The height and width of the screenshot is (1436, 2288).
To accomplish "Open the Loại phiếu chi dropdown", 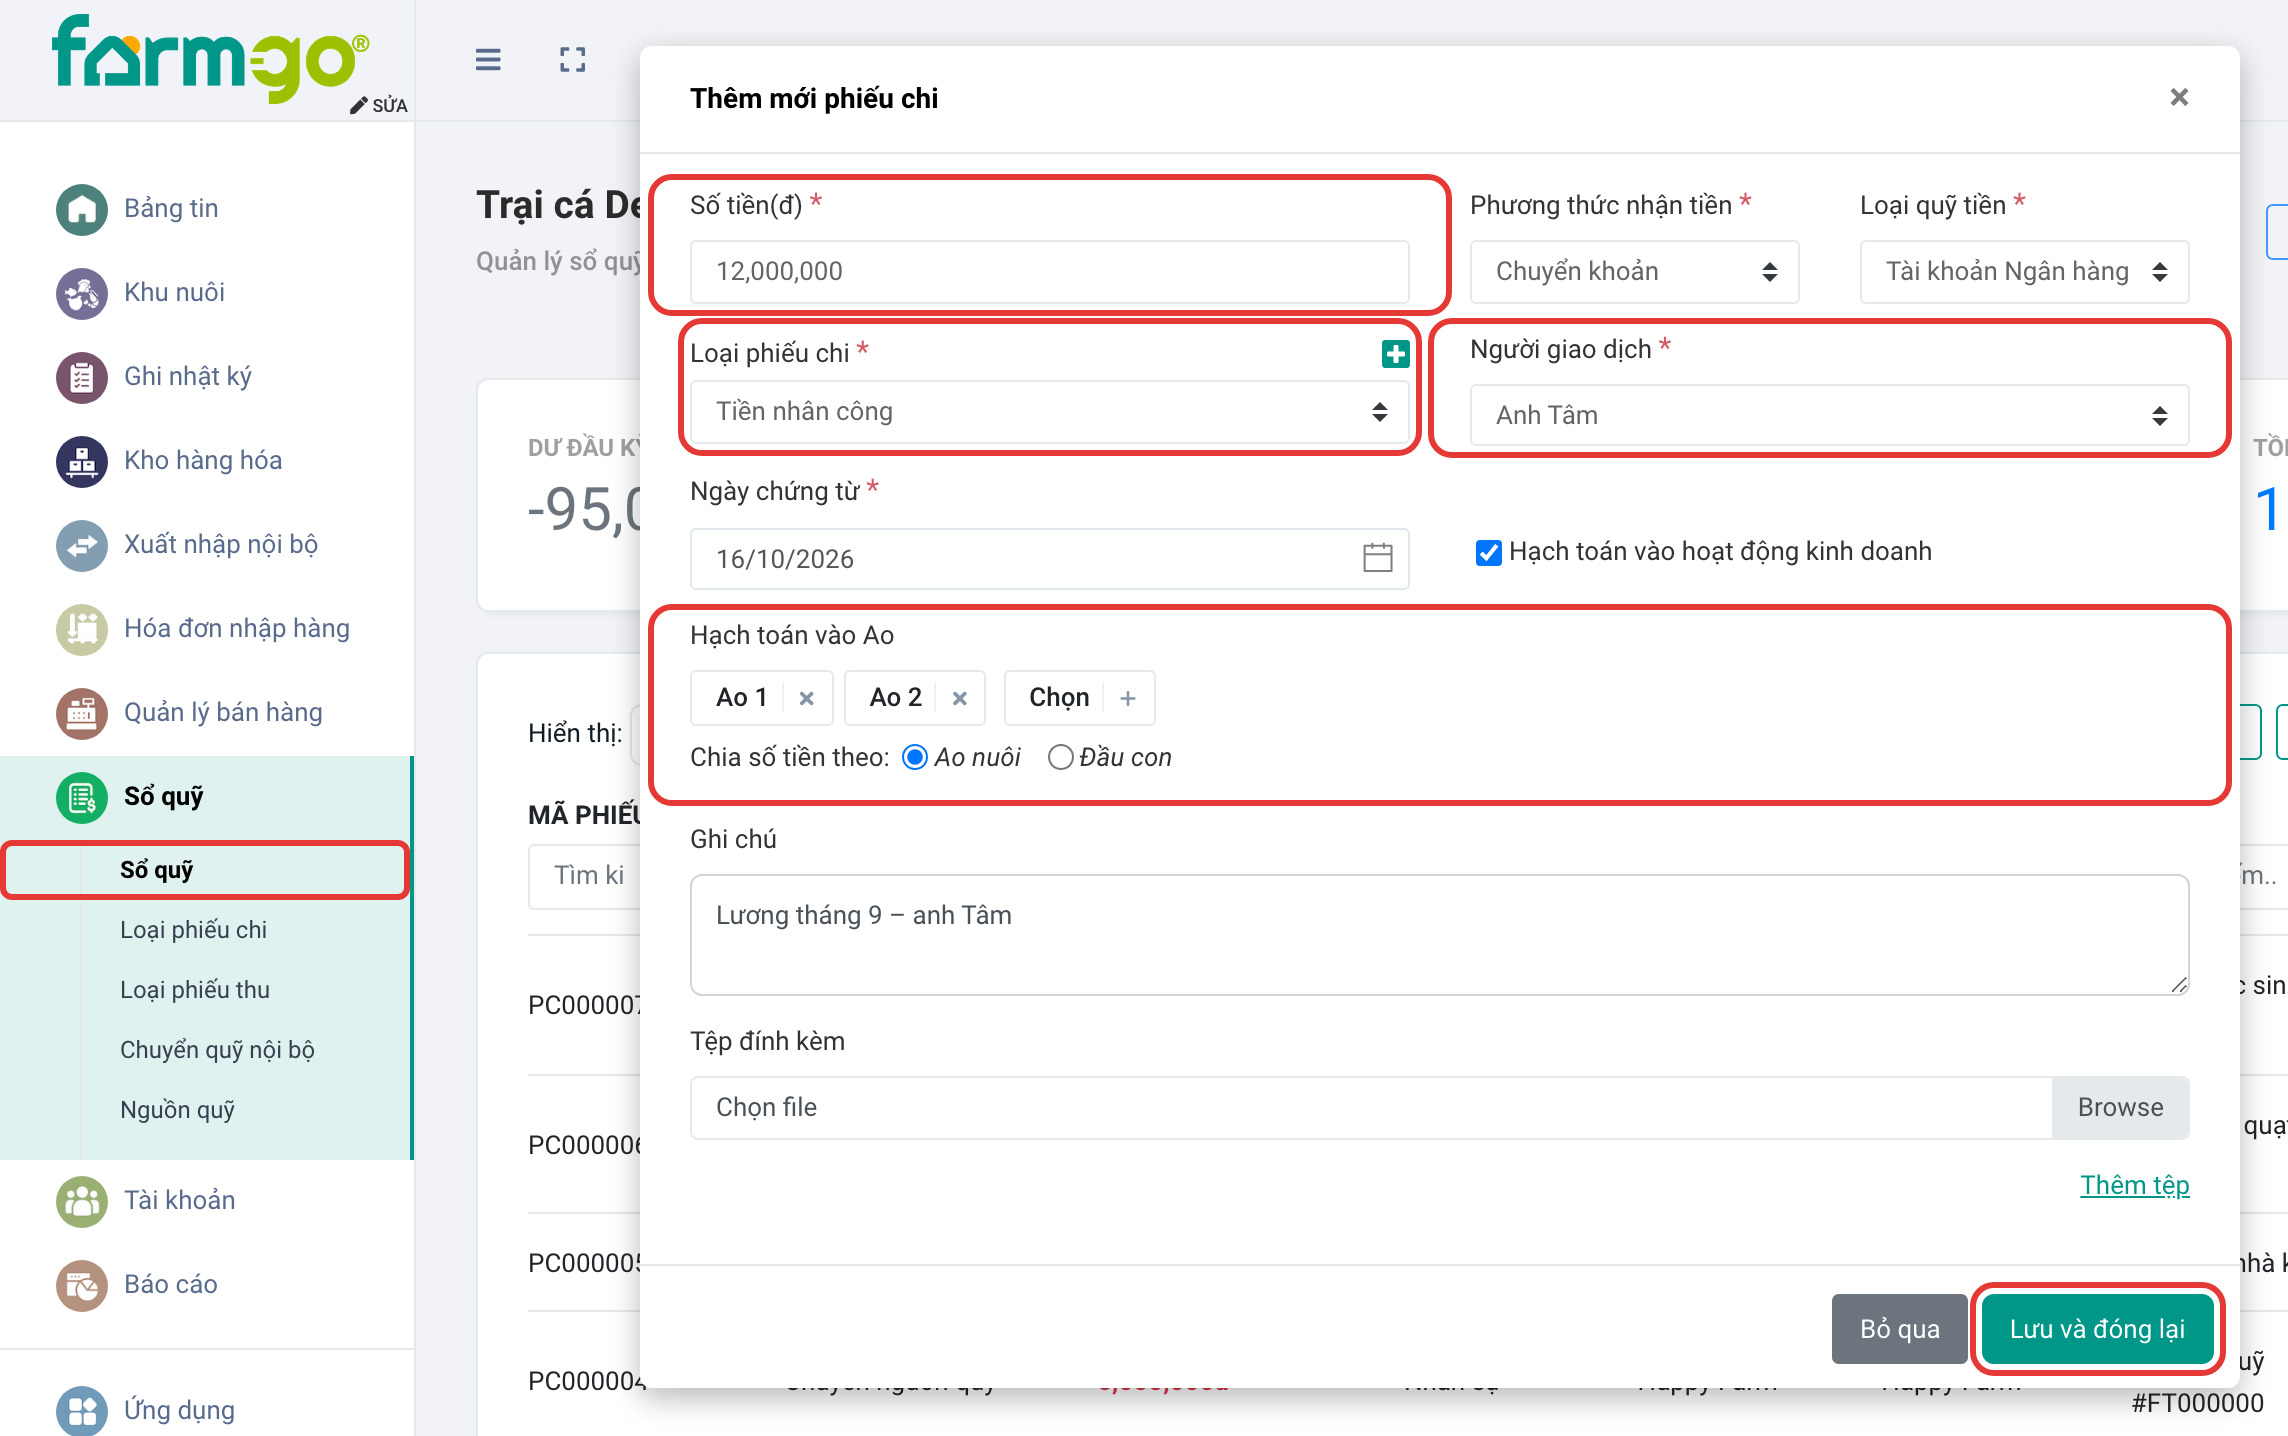I will click(x=1049, y=411).
